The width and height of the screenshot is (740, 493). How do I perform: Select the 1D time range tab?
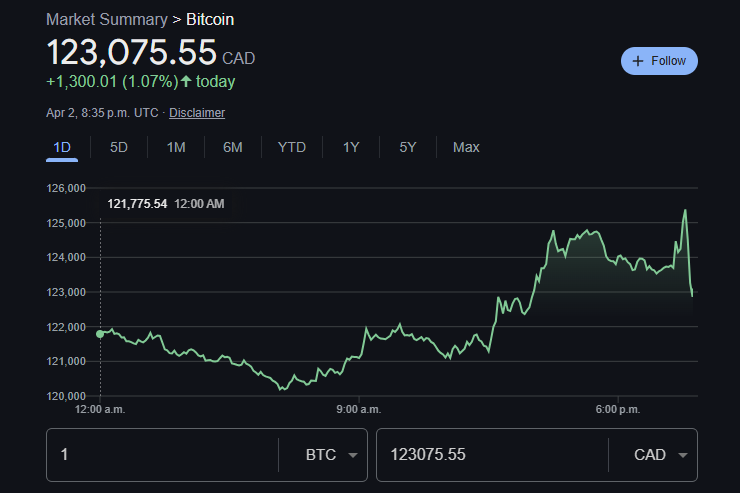click(x=62, y=147)
